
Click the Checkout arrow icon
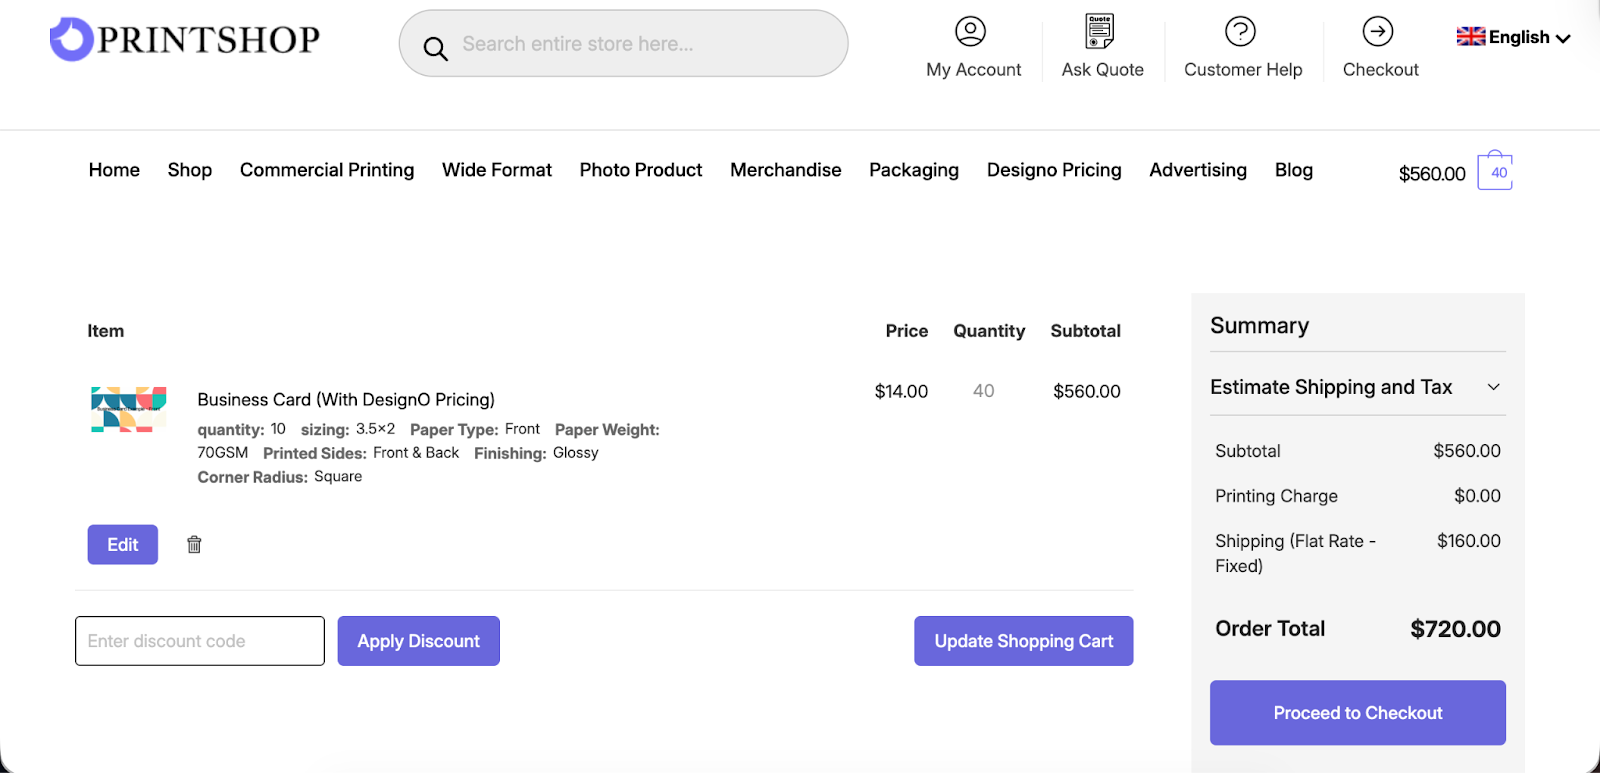[1378, 32]
